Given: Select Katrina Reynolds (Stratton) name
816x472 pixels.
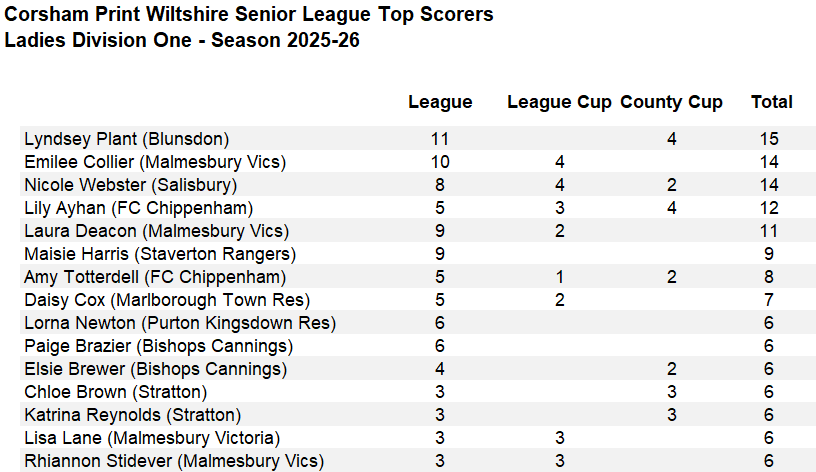Looking at the screenshot, I should (x=132, y=415).
